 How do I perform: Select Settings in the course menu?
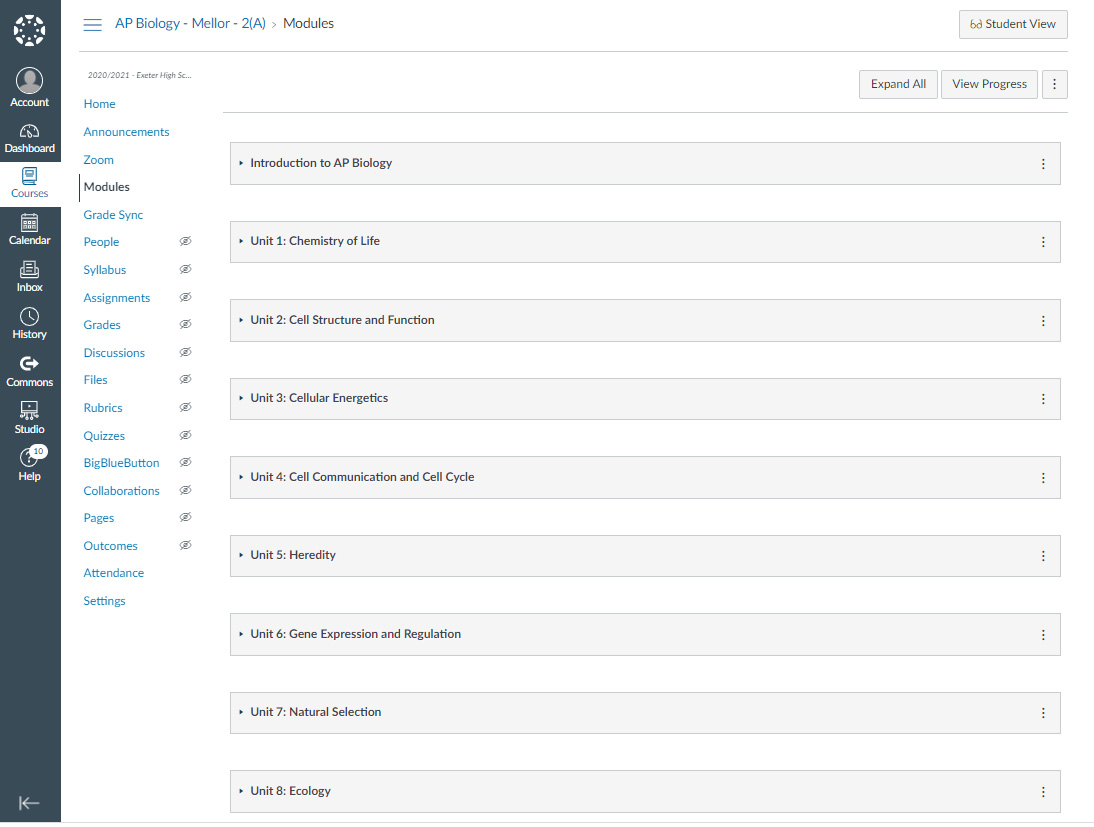(104, 601)
